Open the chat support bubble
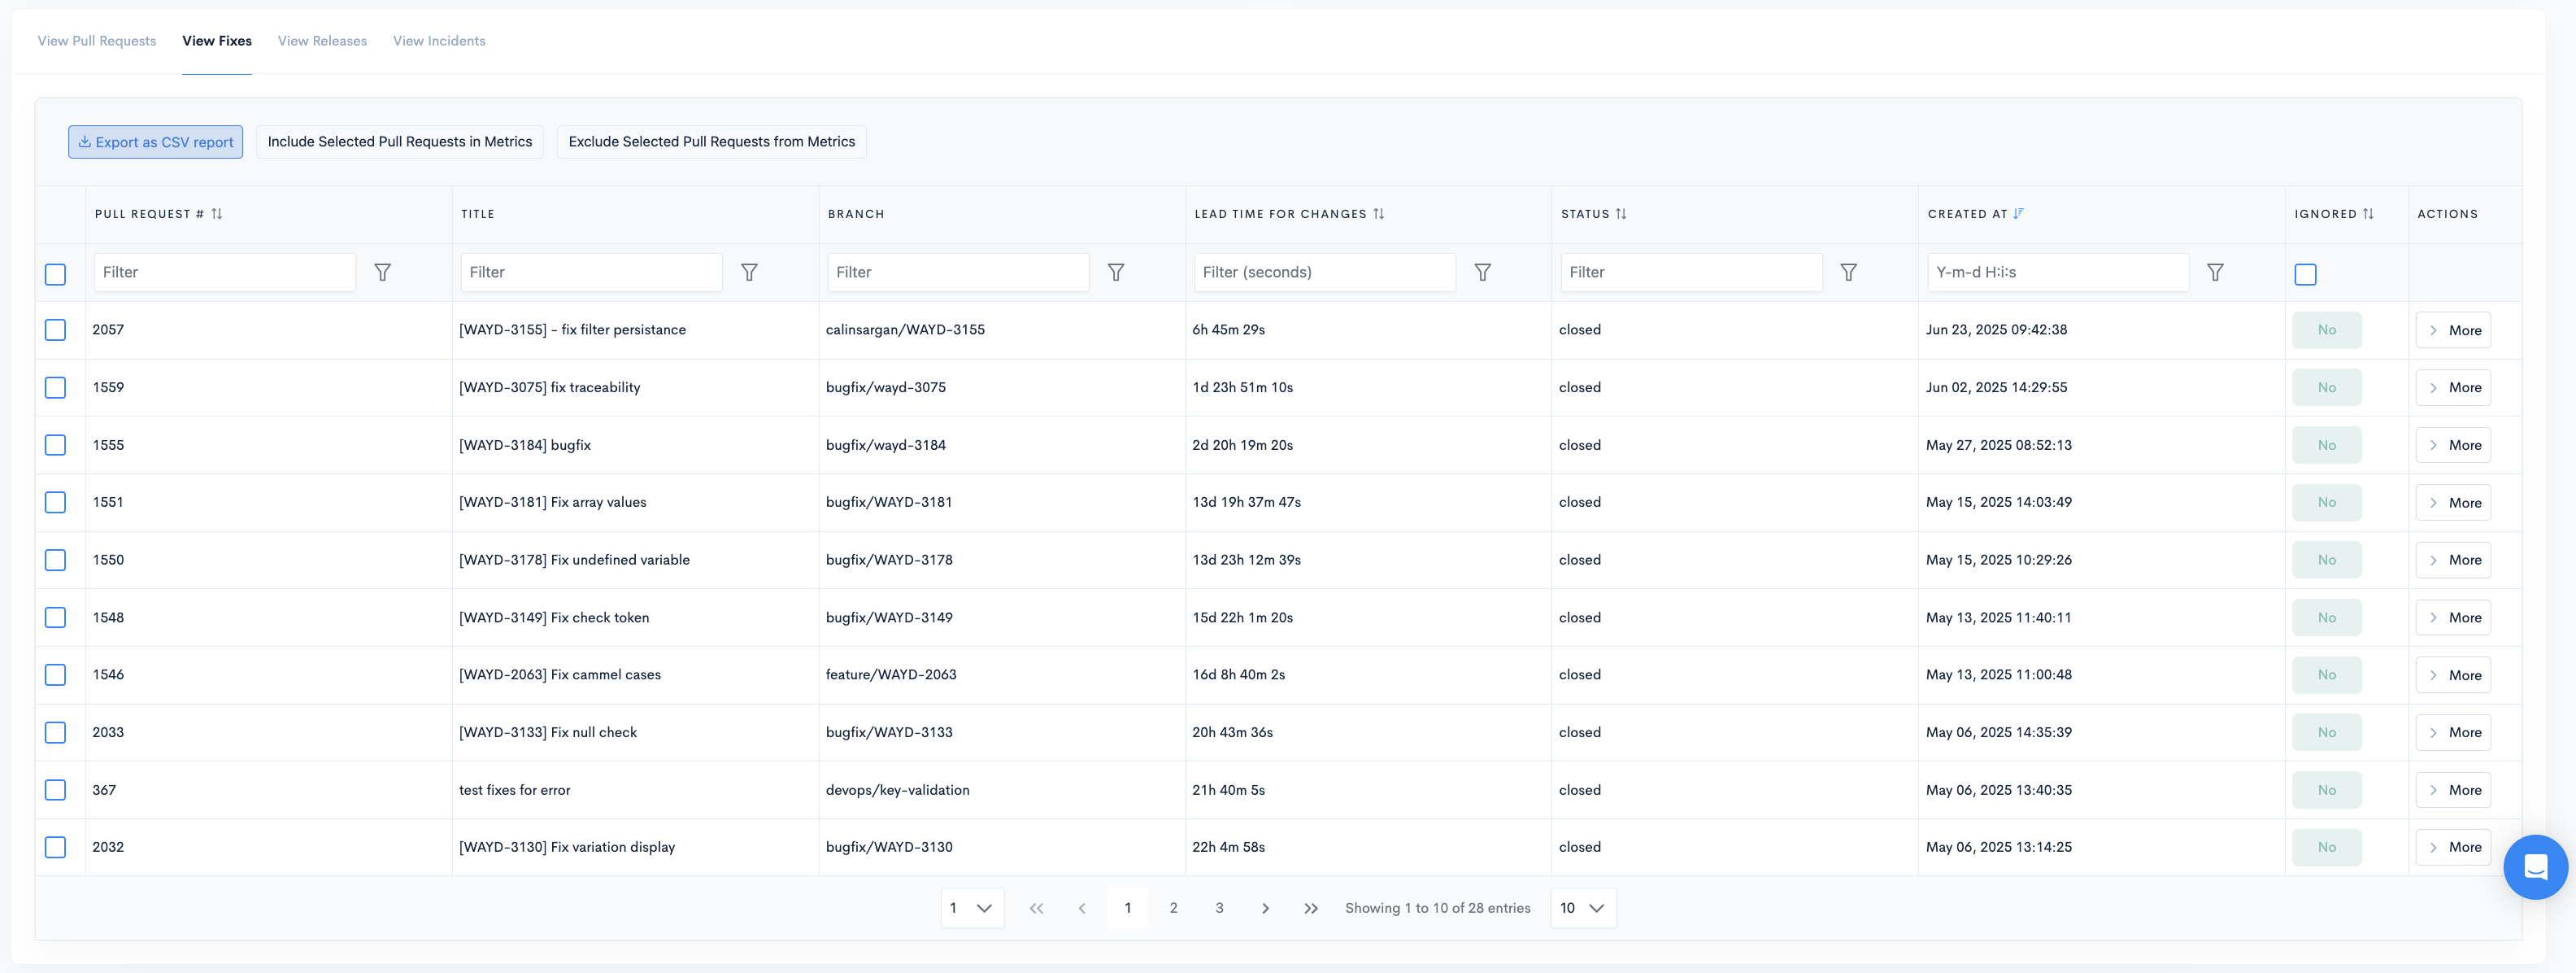Screen dimensions: 2576x973 [x=2535, y=867]
